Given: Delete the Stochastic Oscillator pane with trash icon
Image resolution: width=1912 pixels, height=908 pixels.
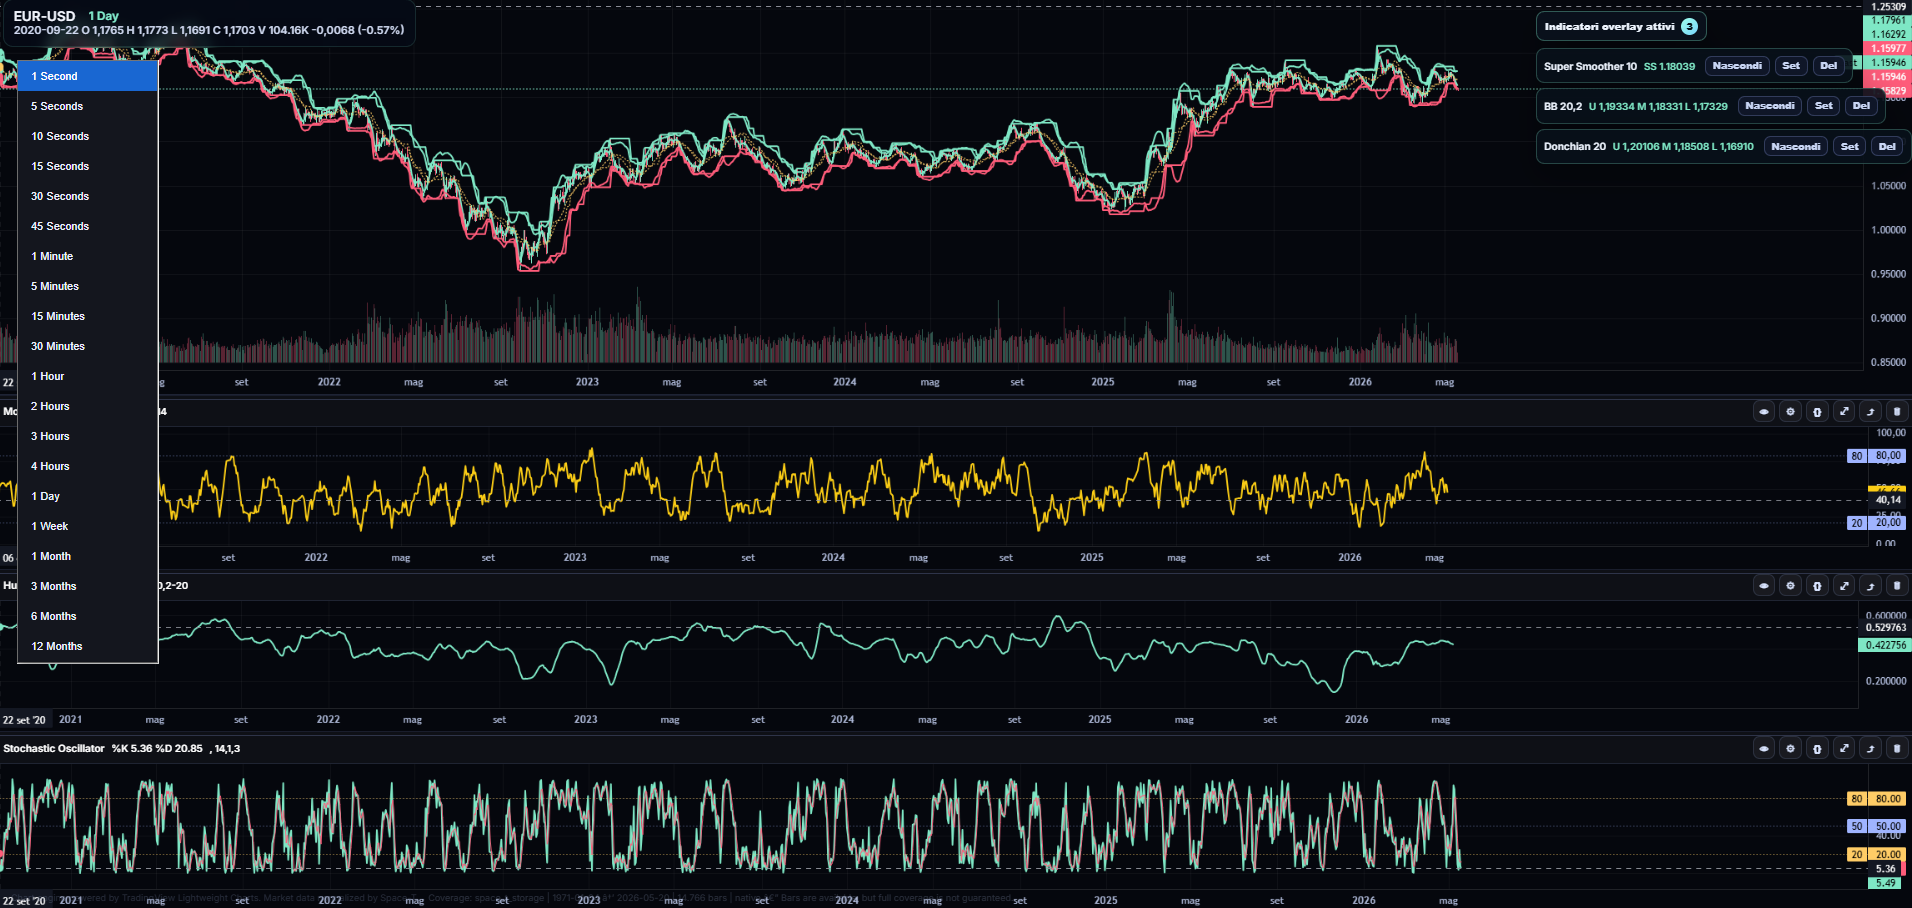Looking at the screenshot, I should [x=1897, y=748].
